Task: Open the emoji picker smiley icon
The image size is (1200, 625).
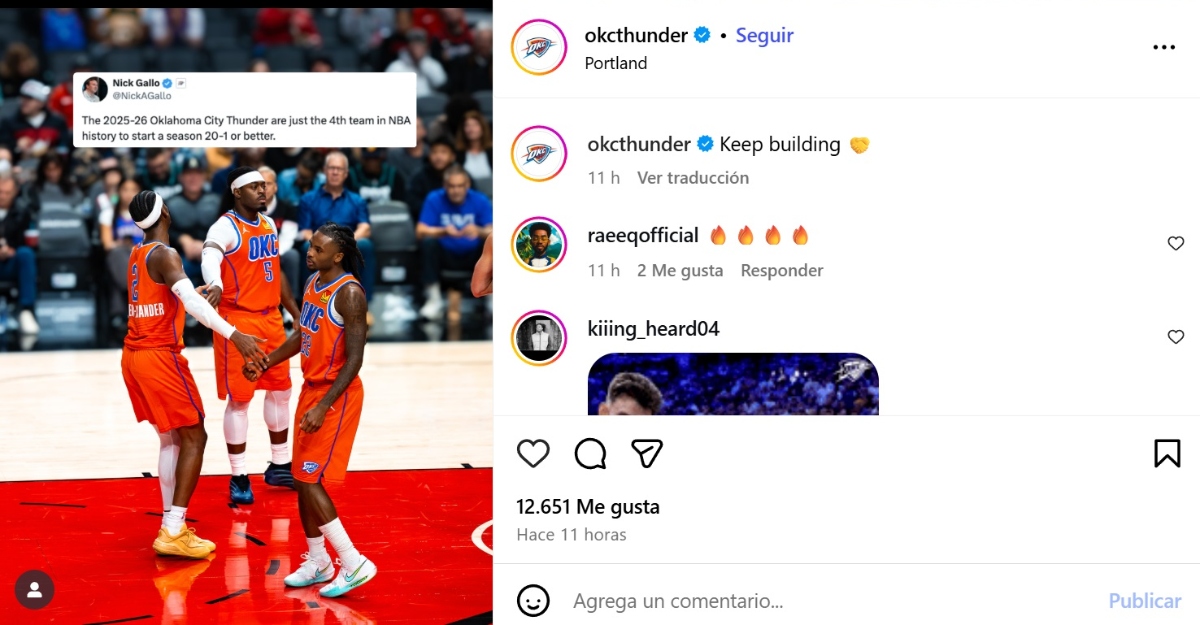Action: 533,601
